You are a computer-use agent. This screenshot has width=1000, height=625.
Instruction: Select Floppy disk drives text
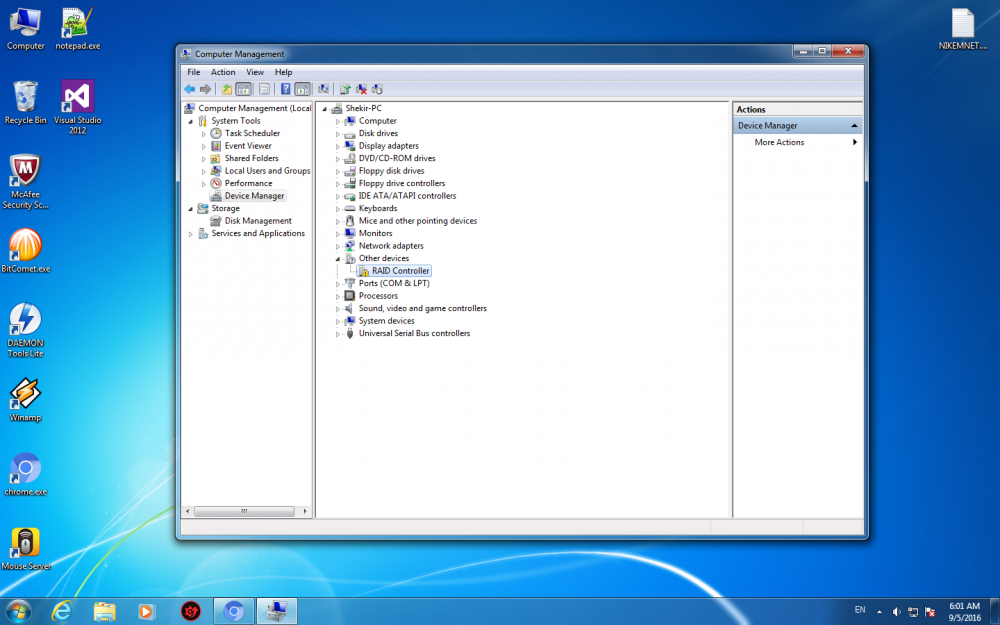(x=391, y=171)
